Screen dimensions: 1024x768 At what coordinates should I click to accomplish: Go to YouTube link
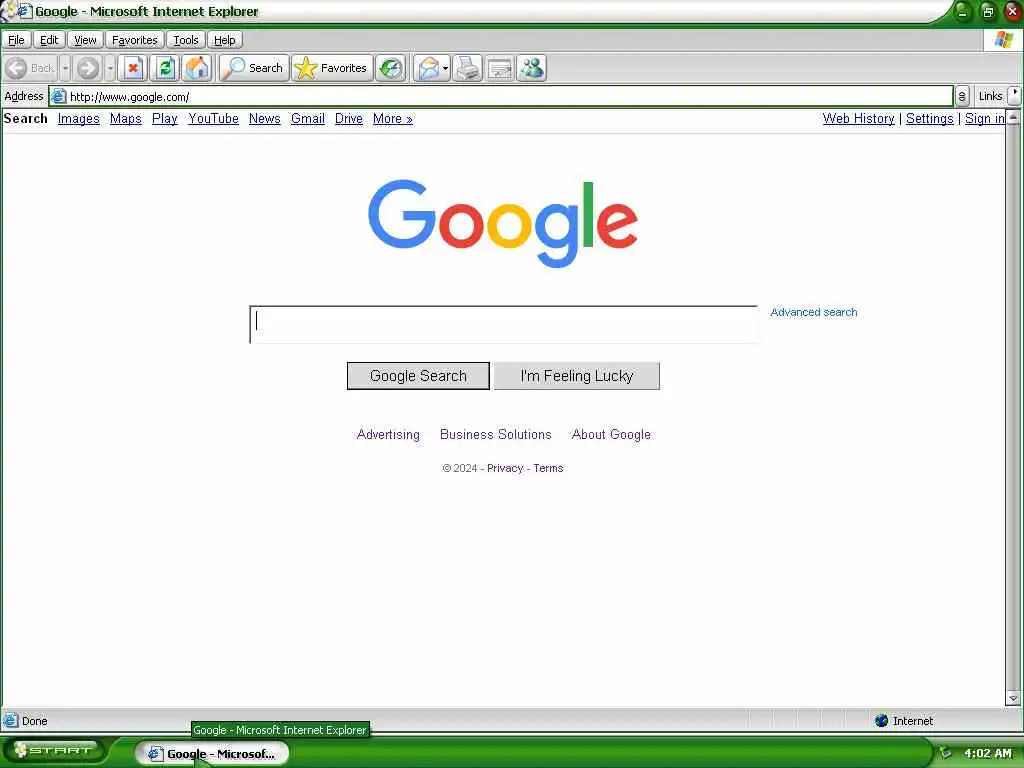pyautogui.click(x=214, y=119)
